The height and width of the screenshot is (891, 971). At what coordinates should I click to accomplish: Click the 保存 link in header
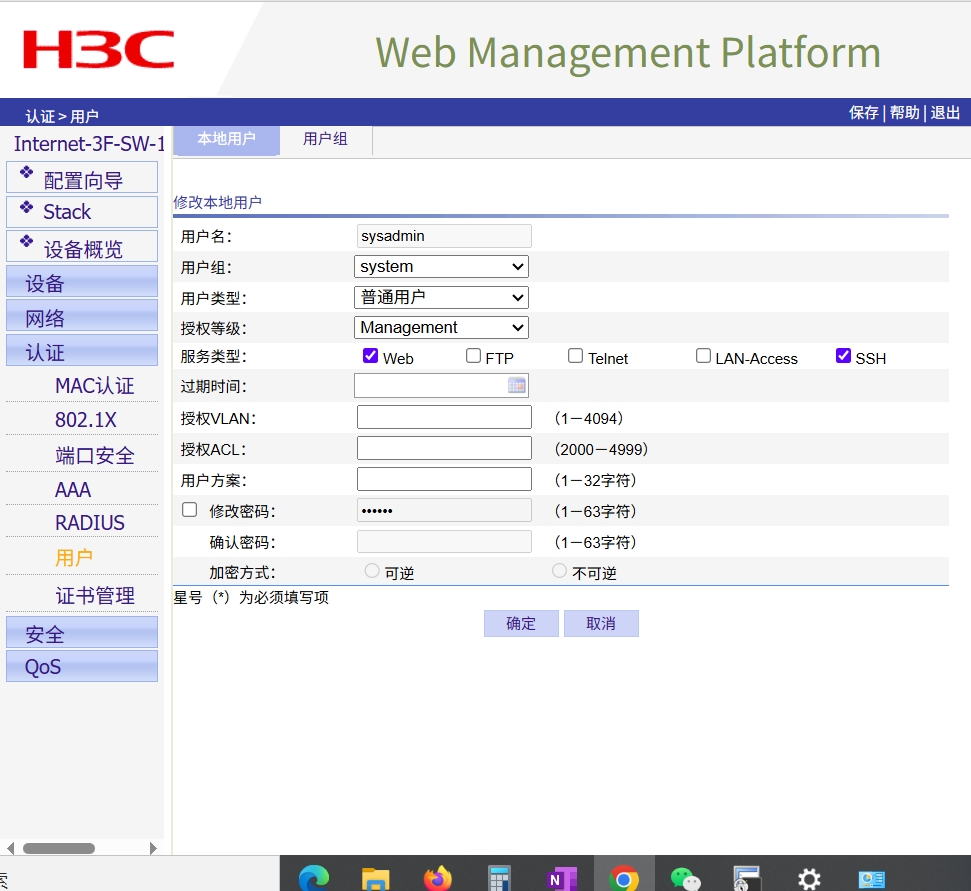864,113
